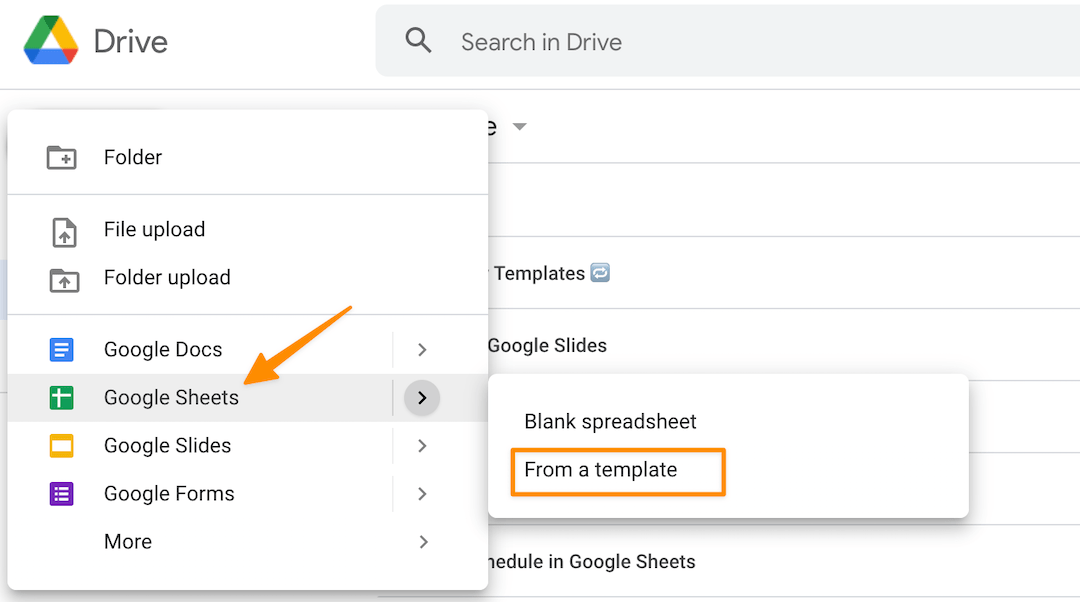The width and height of the screenshot is (1080, 602).
Task: Click the Google Drive logo
Action: pos(51,41)
